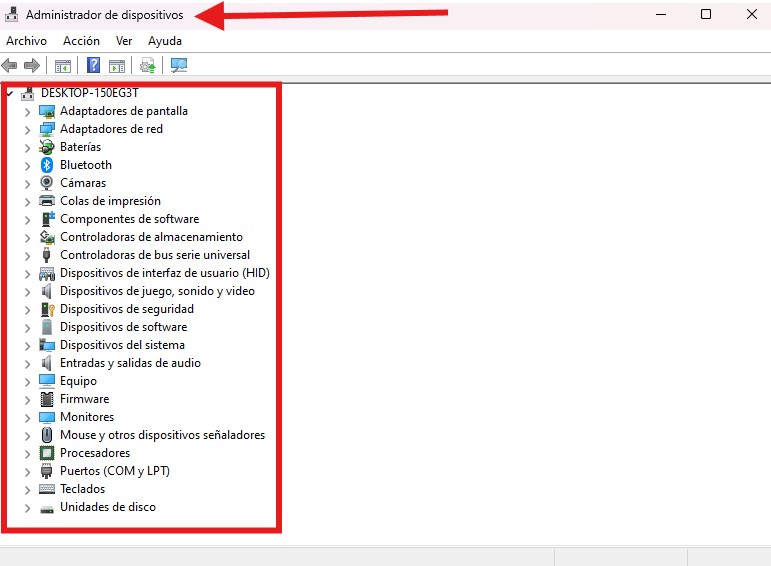Click the Administrador de dispositivos title icon
This screenshot has height=566, width=771.
pos(11,14)
